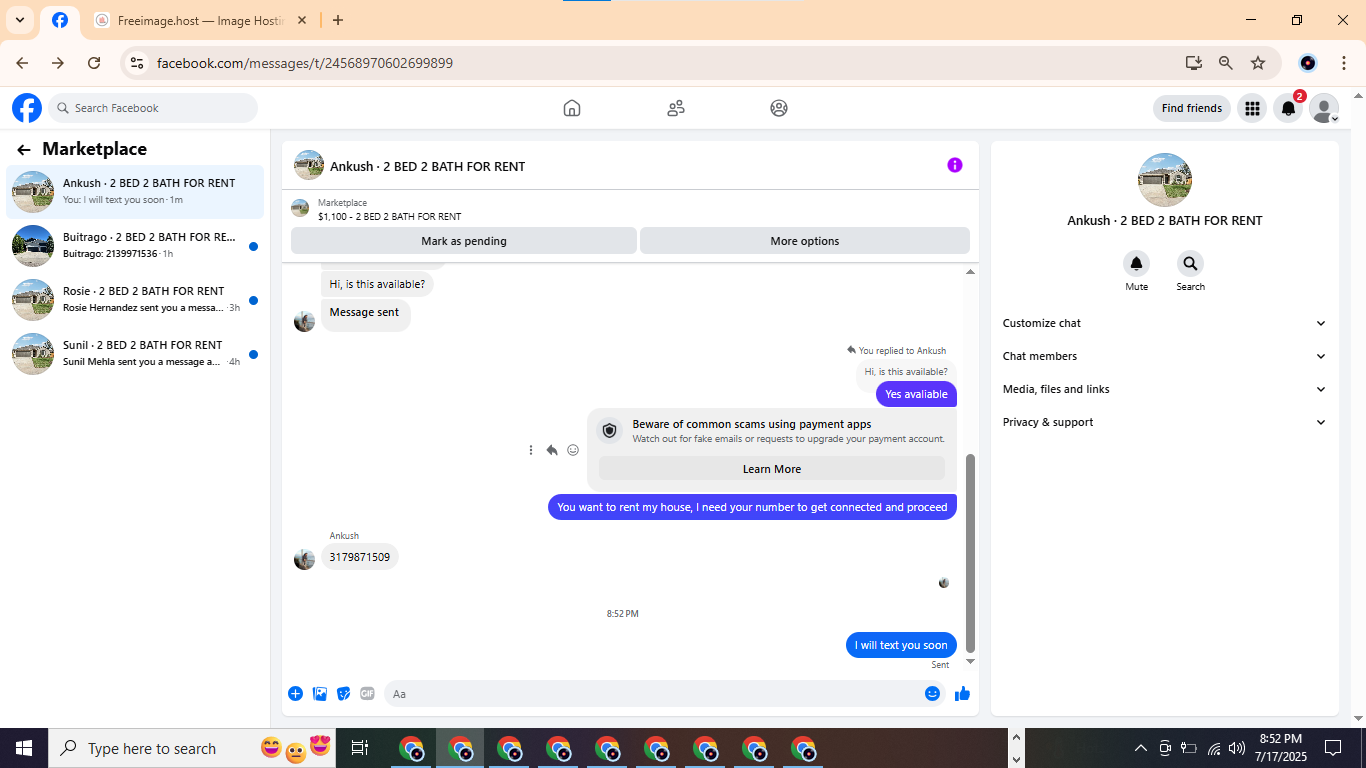Screen dimensions: 1366x768
Task: Open the Buitrago conversation in the list
Action: pos(135,245)
